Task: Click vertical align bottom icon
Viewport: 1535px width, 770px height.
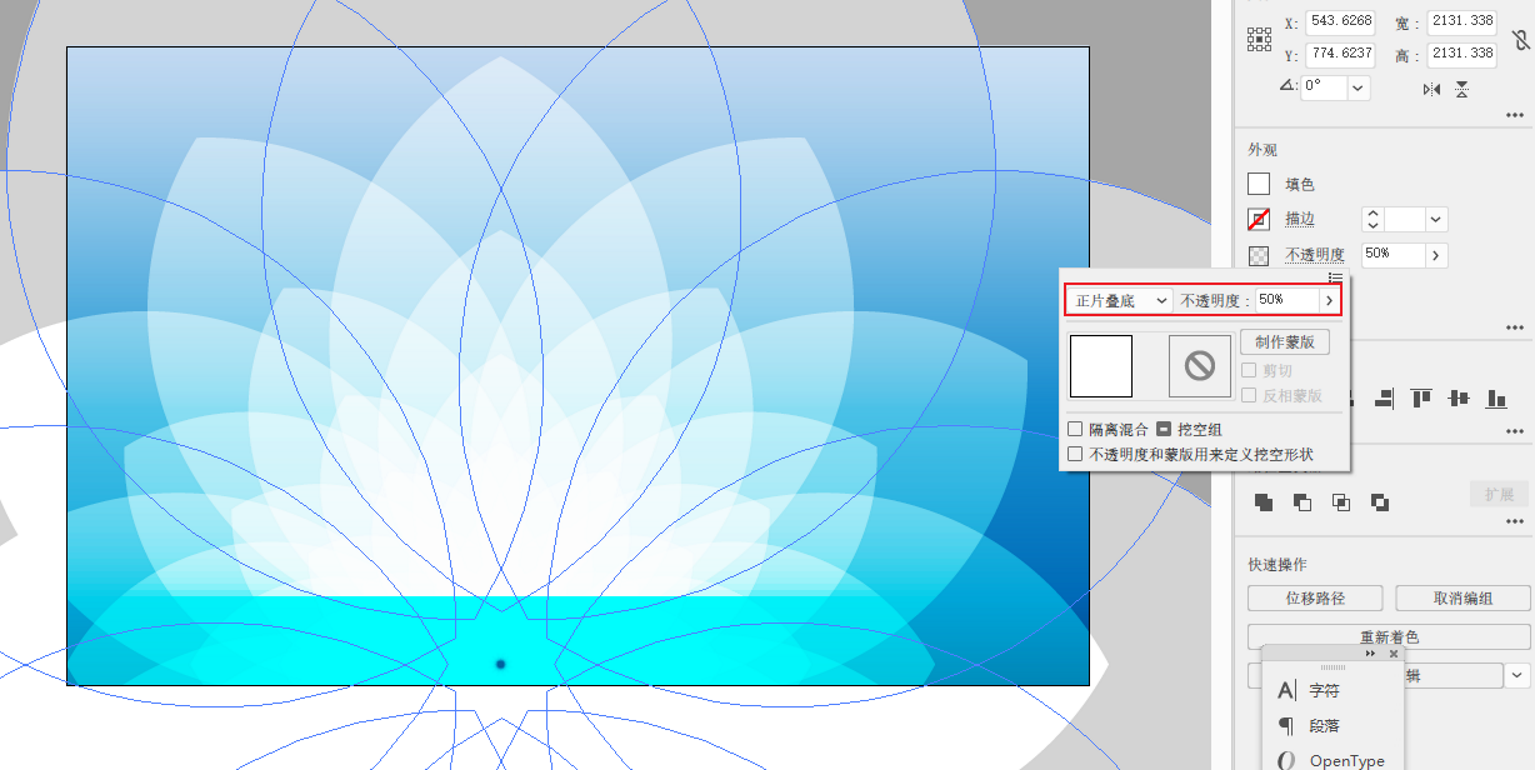Action: (x=1496, y=399)
